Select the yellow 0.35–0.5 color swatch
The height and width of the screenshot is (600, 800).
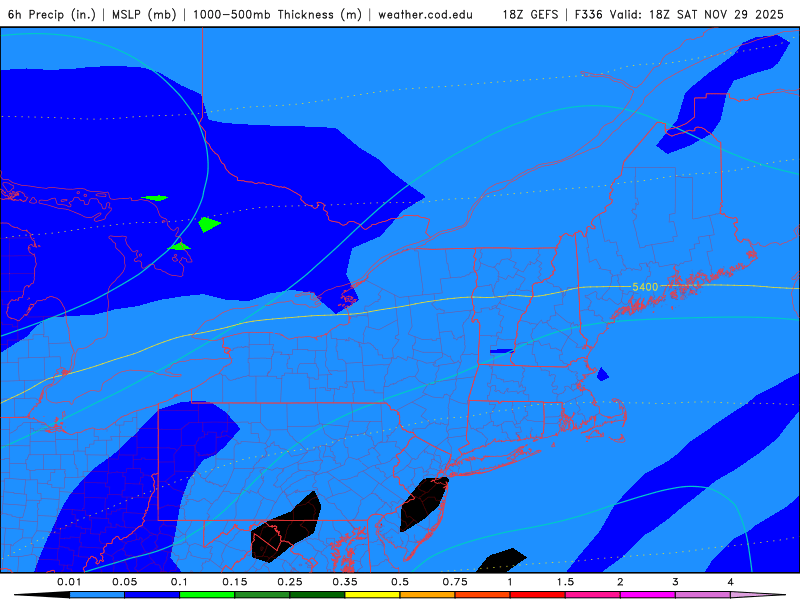(372, 595)
